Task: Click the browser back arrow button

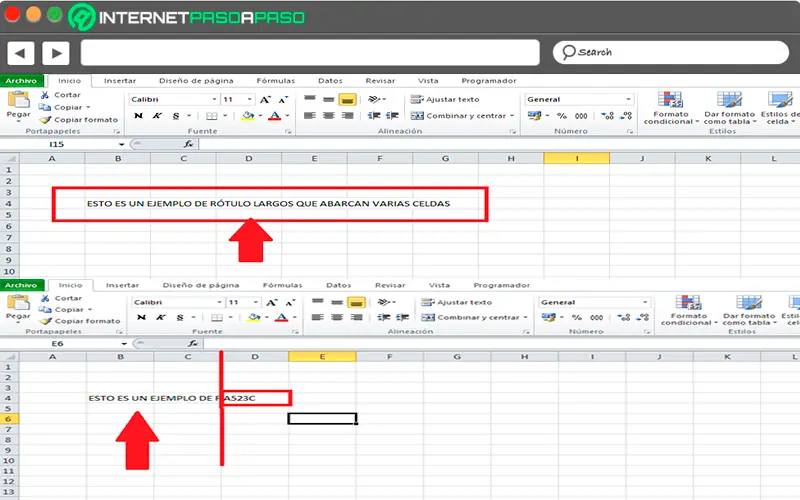Action: click(20, 53)
